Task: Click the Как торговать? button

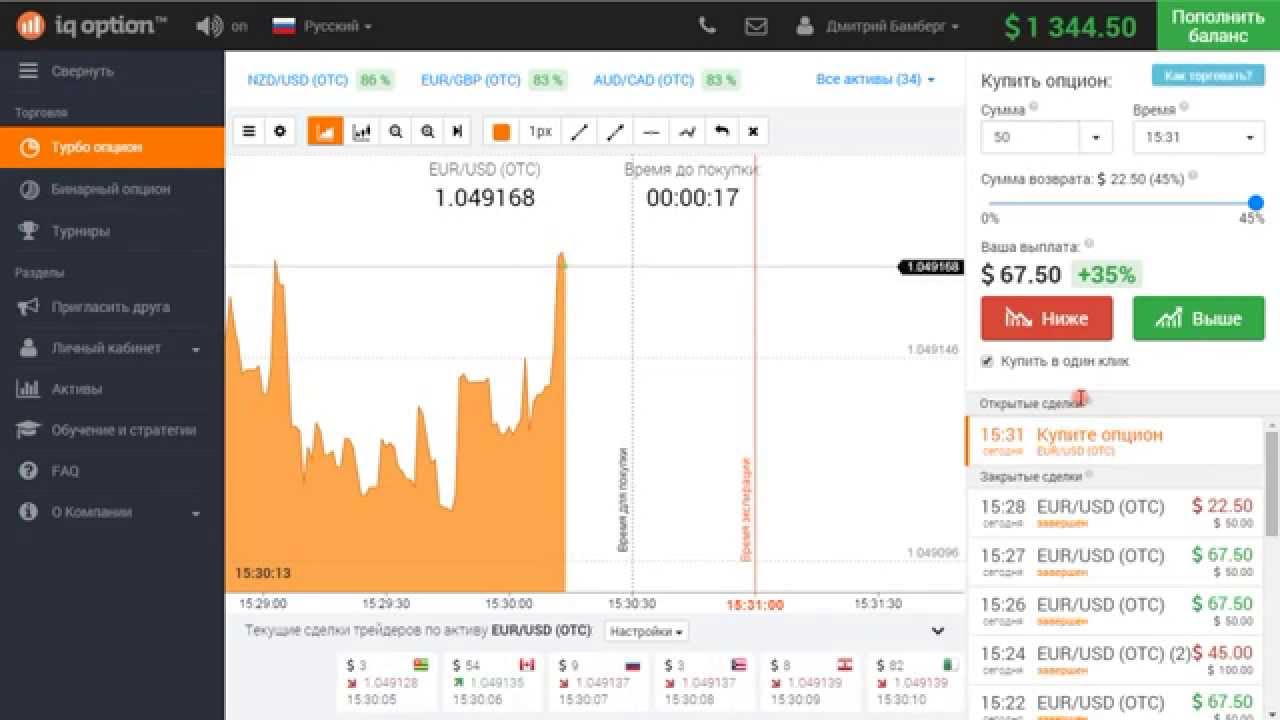Action: (x=1208, y=76)
